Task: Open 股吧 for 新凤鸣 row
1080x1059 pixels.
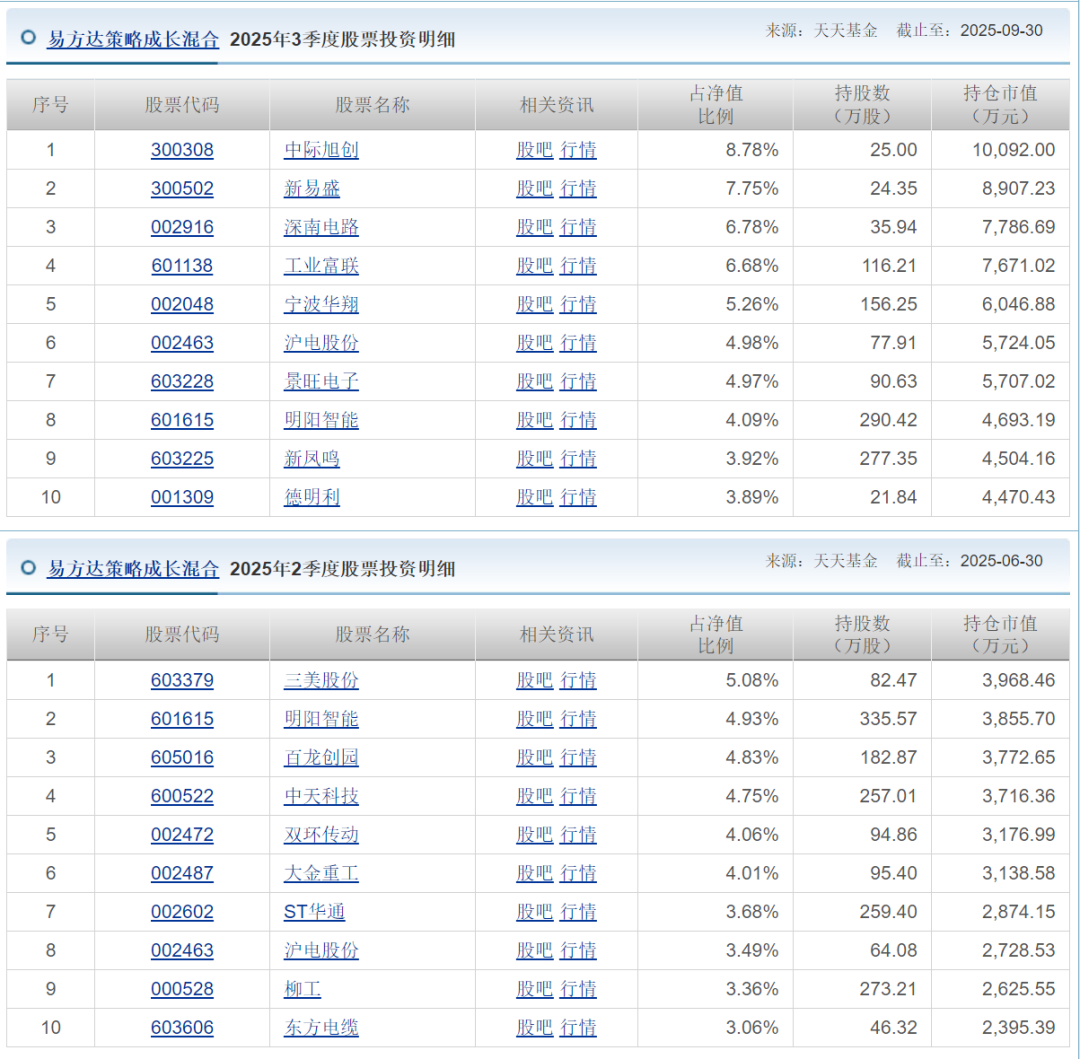Action: pyautogui.click(x=534, y=459)
